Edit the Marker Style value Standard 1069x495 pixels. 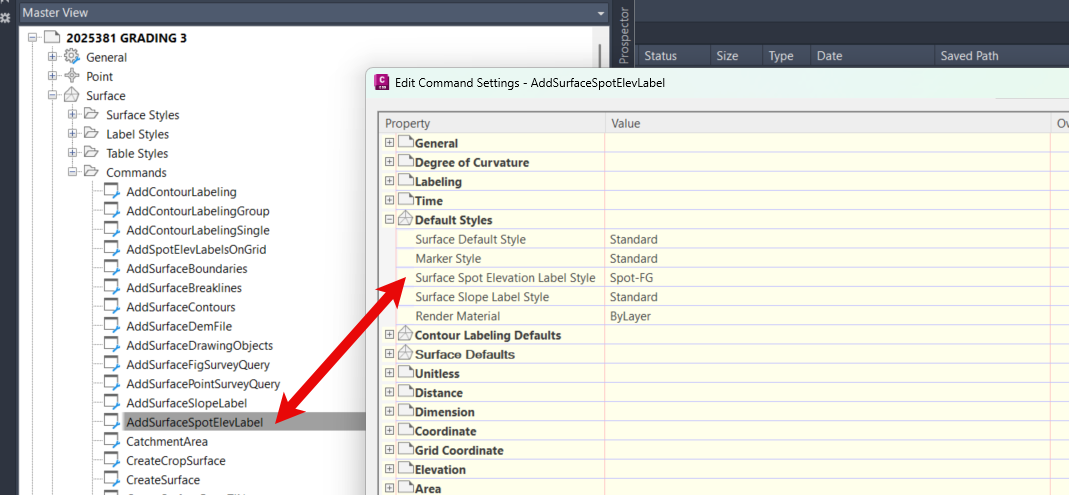tap(828, 258)
